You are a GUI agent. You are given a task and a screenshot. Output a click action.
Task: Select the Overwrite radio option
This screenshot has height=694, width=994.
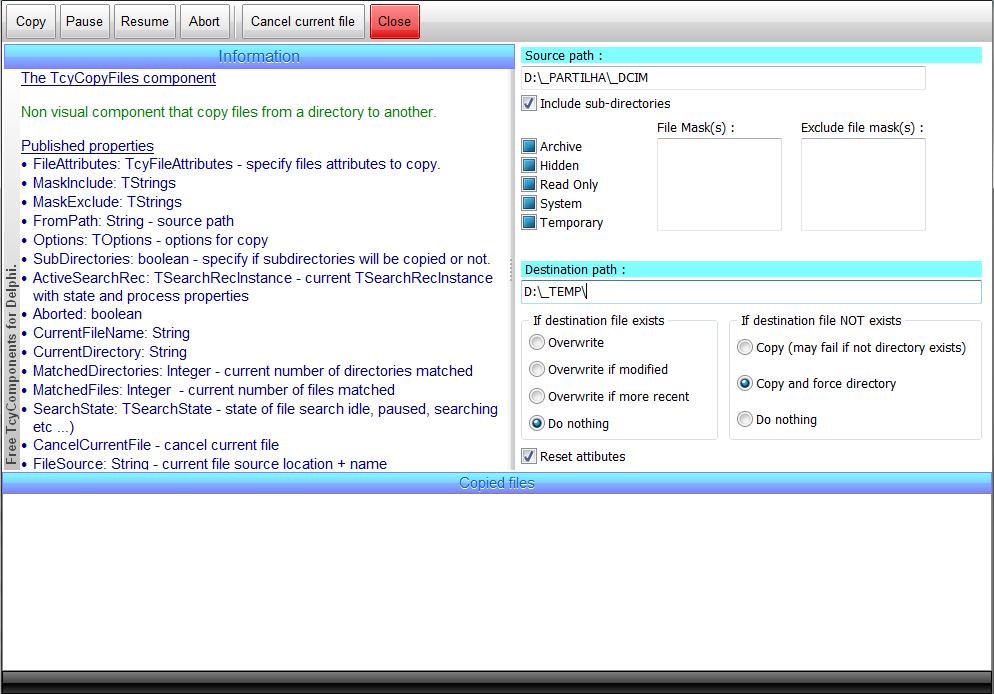pyautogui.click(x=537, y=343)
